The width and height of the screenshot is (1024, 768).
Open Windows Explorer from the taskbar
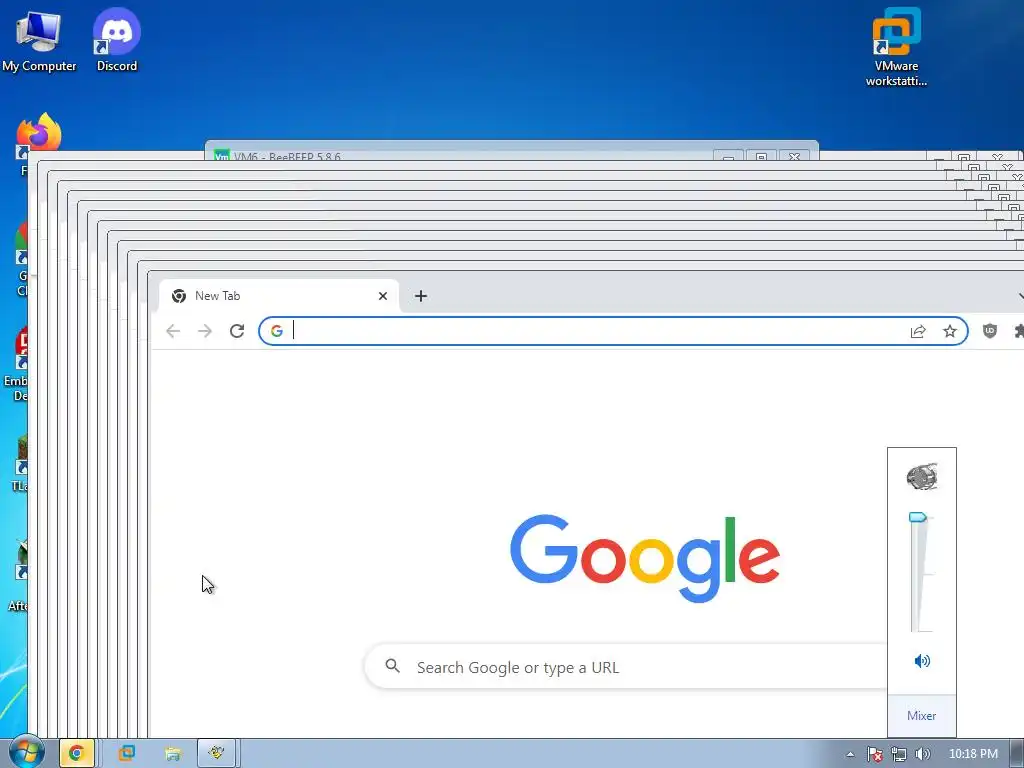[172, 754]
